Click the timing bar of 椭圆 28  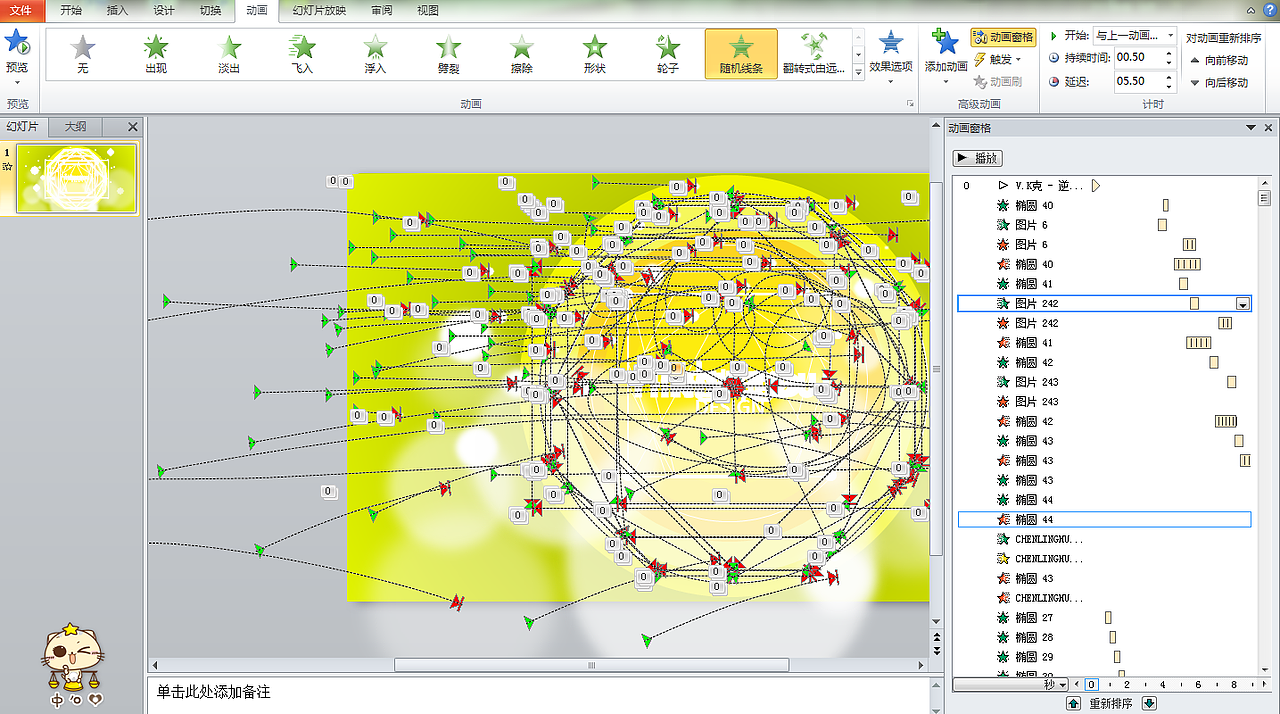click(1113, 637)
